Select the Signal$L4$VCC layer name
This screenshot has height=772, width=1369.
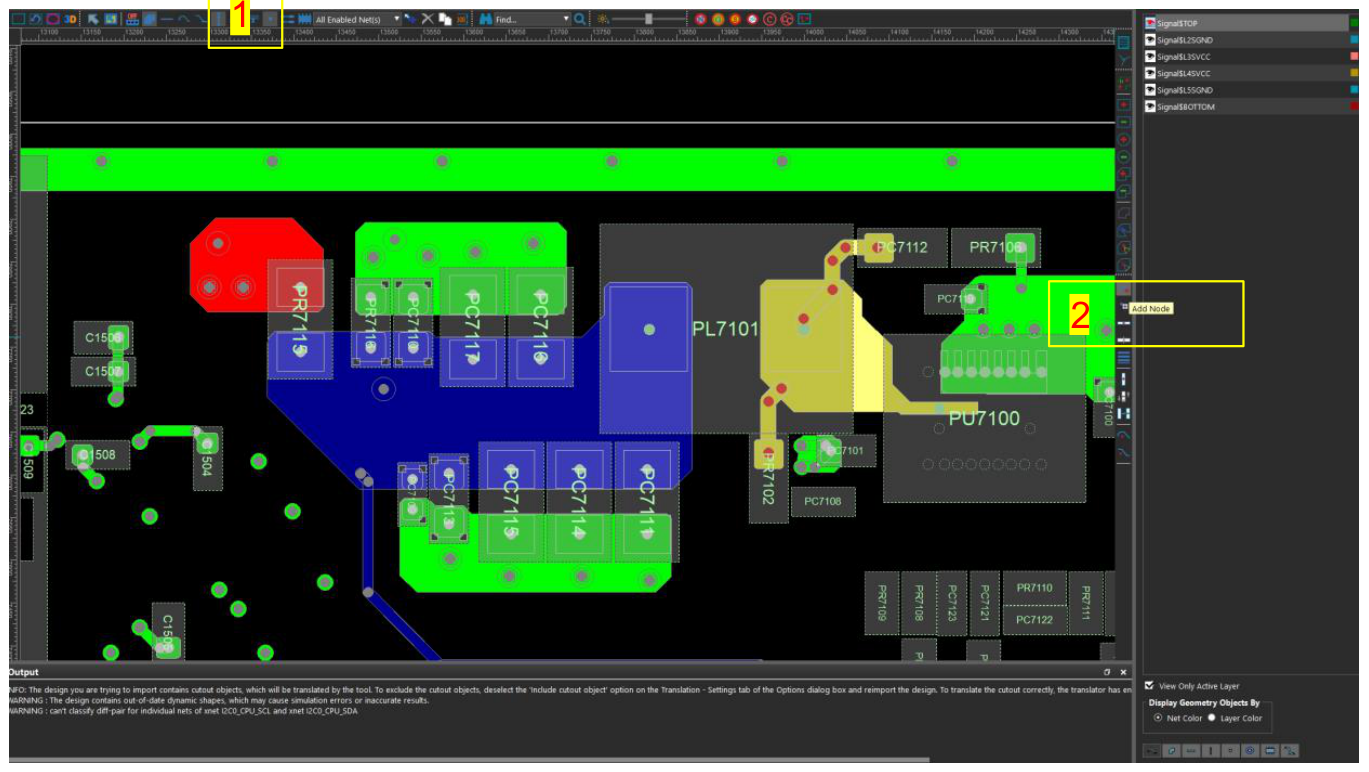1184,74
